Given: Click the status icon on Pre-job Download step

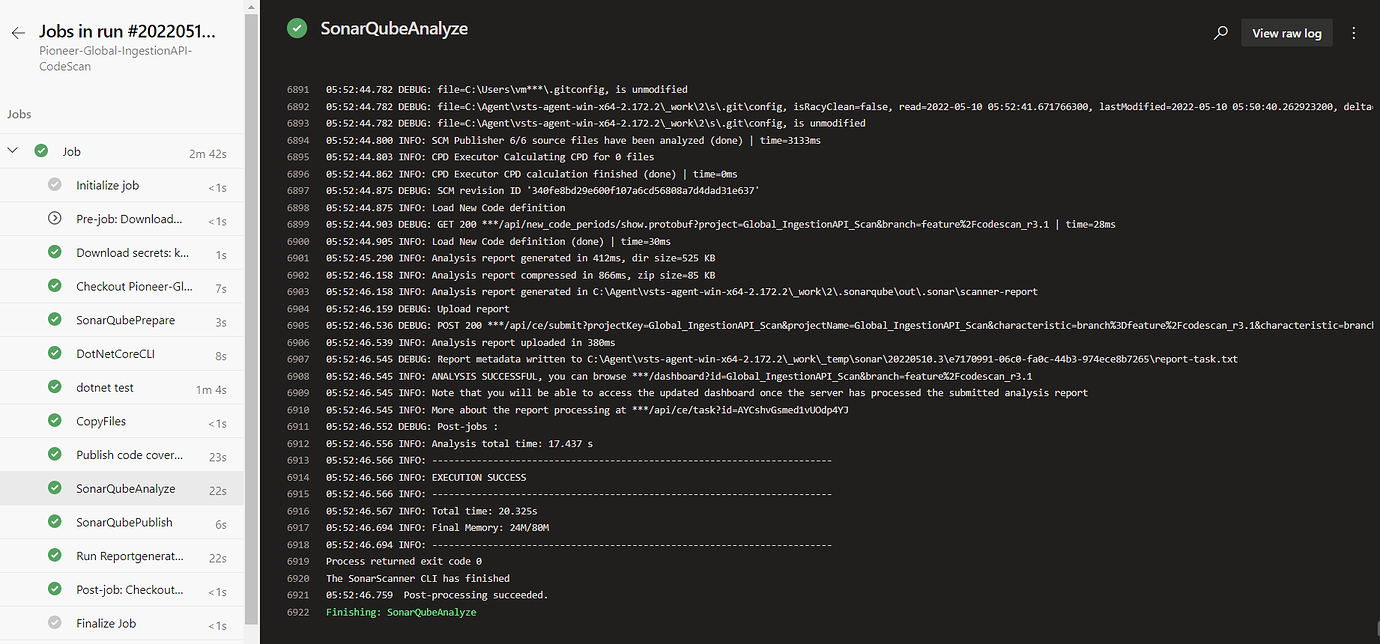Looking at the screenshot, I should [x=55, y=219].
